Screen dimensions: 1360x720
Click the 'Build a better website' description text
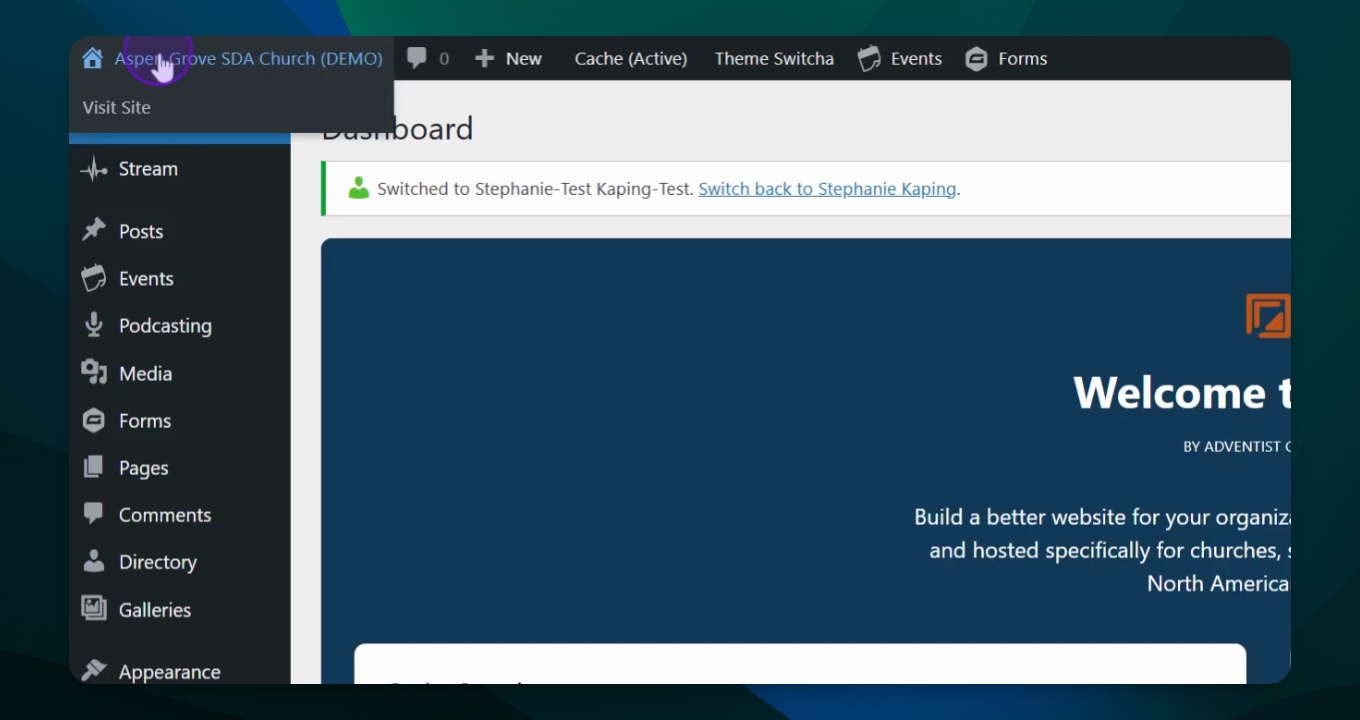[x=1102, y=517]
